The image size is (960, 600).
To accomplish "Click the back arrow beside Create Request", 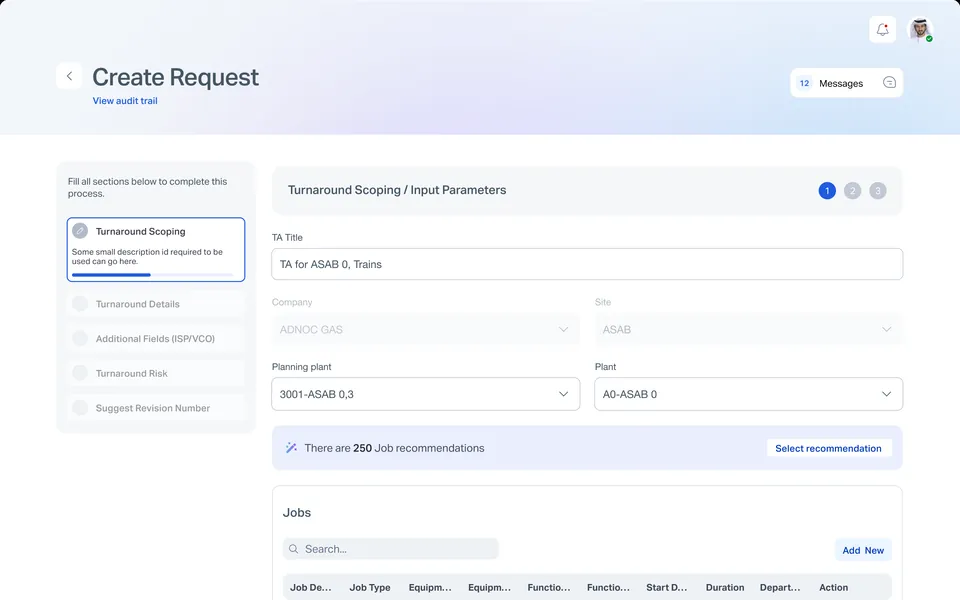I will click(x=69, y=76).
